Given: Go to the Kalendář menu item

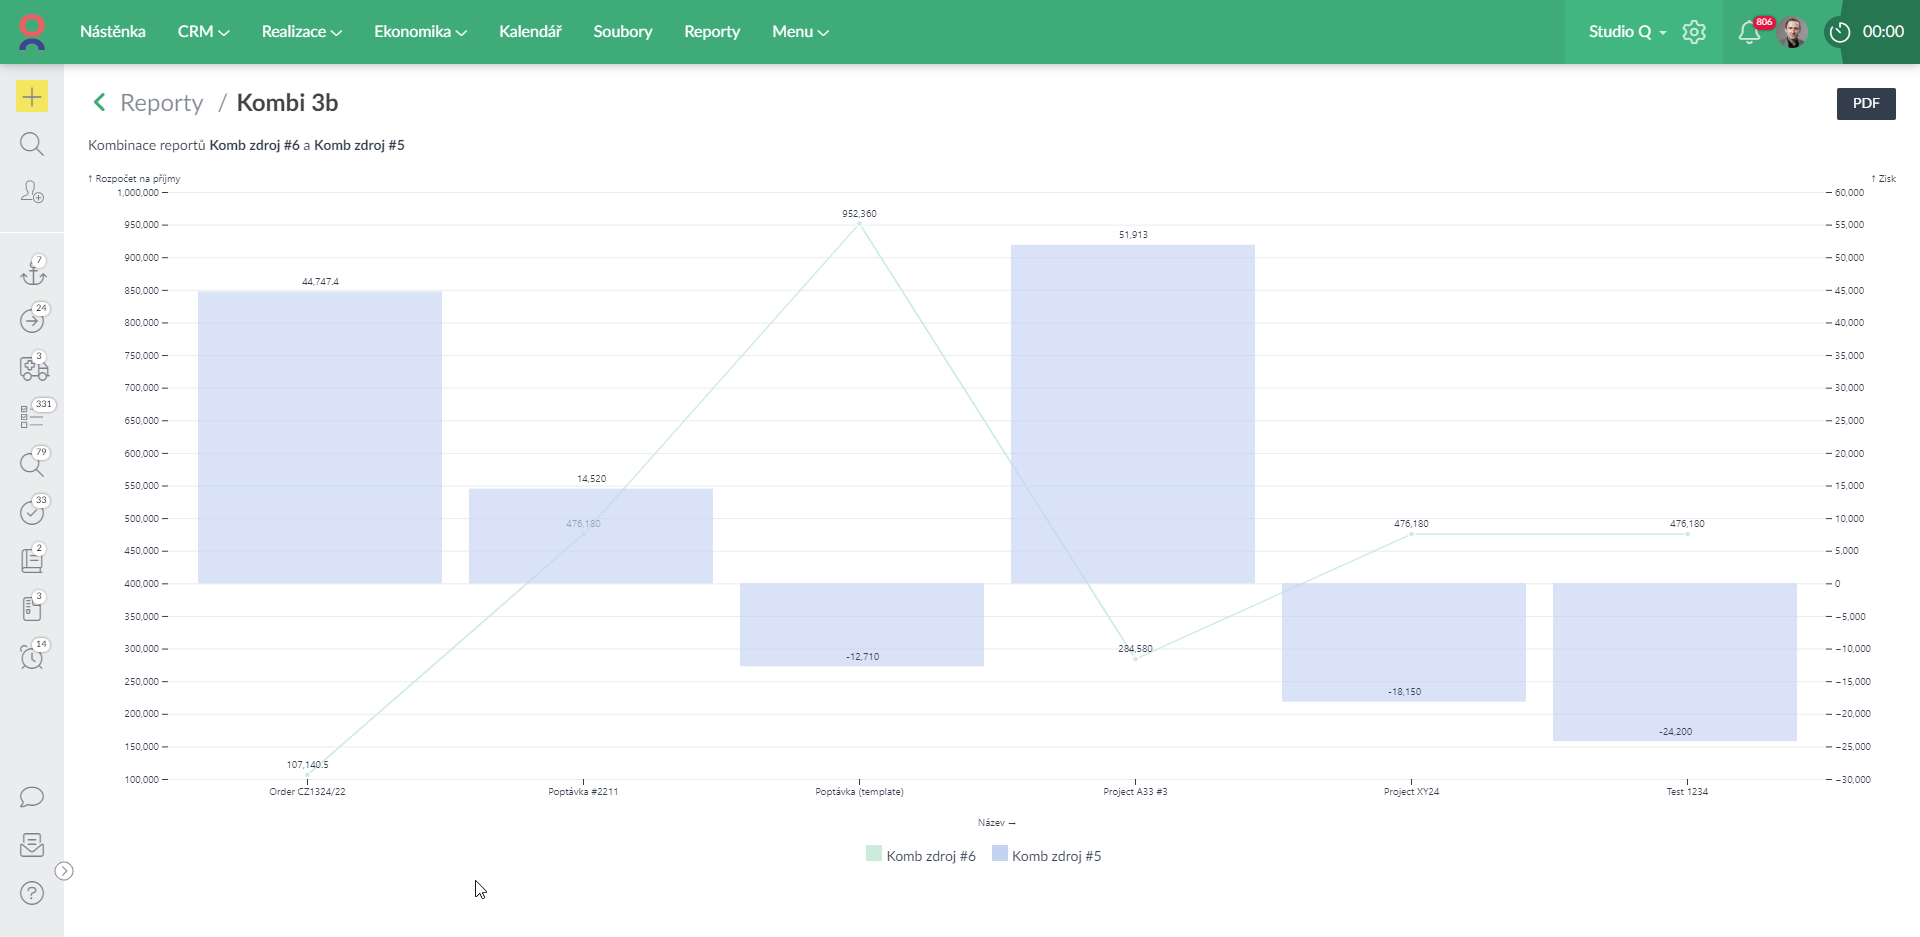Looking at the screenshot, I should click(530, 32).
